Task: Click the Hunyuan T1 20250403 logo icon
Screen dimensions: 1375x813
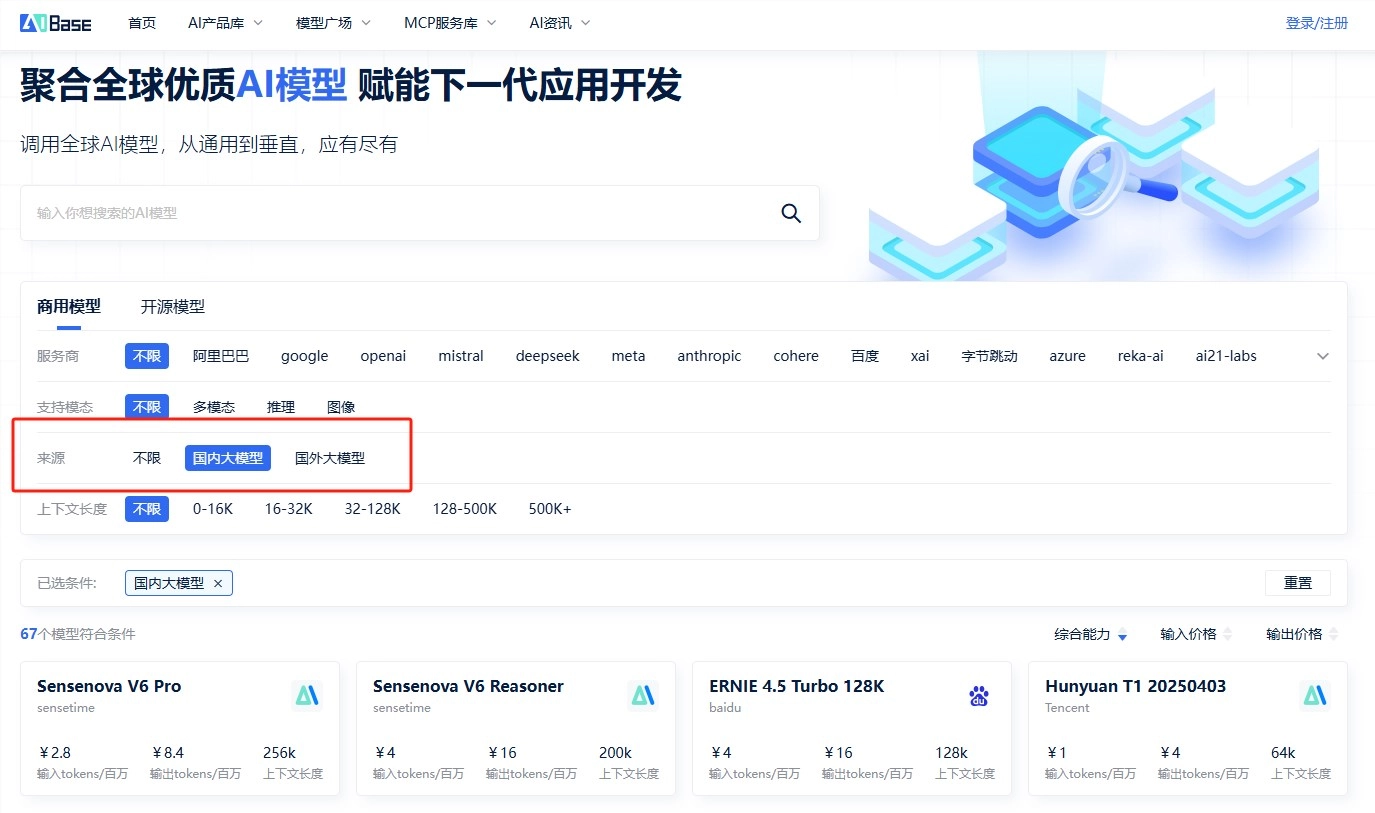Action: click(x=1315, y=696)
